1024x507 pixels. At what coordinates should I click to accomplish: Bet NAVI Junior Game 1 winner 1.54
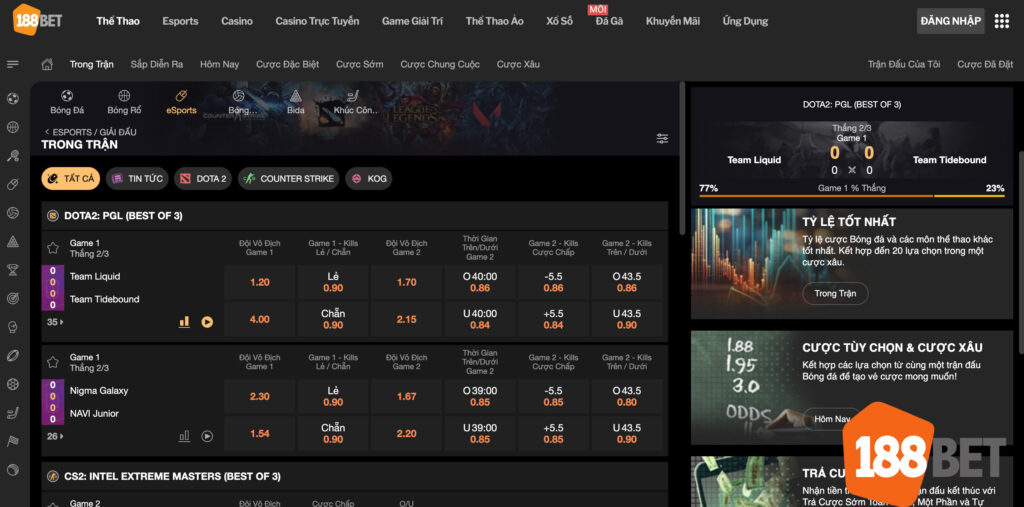point(259,434)
